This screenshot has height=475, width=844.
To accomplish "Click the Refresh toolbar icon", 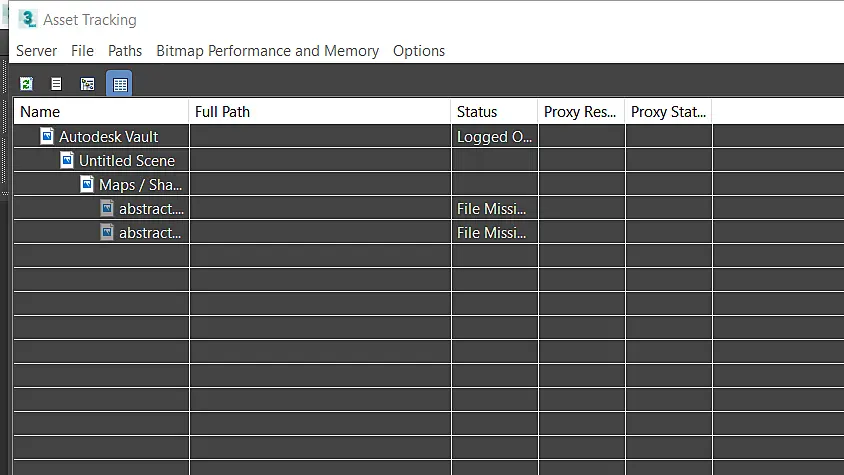I will pos(26,84).
